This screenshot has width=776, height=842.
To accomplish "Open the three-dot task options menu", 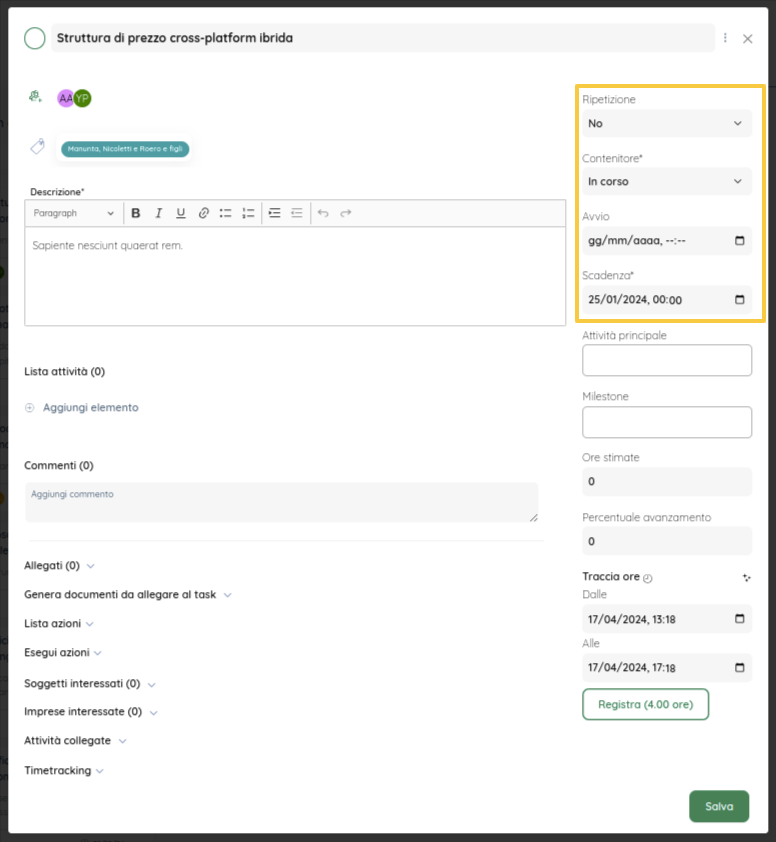I will (725, 38).
